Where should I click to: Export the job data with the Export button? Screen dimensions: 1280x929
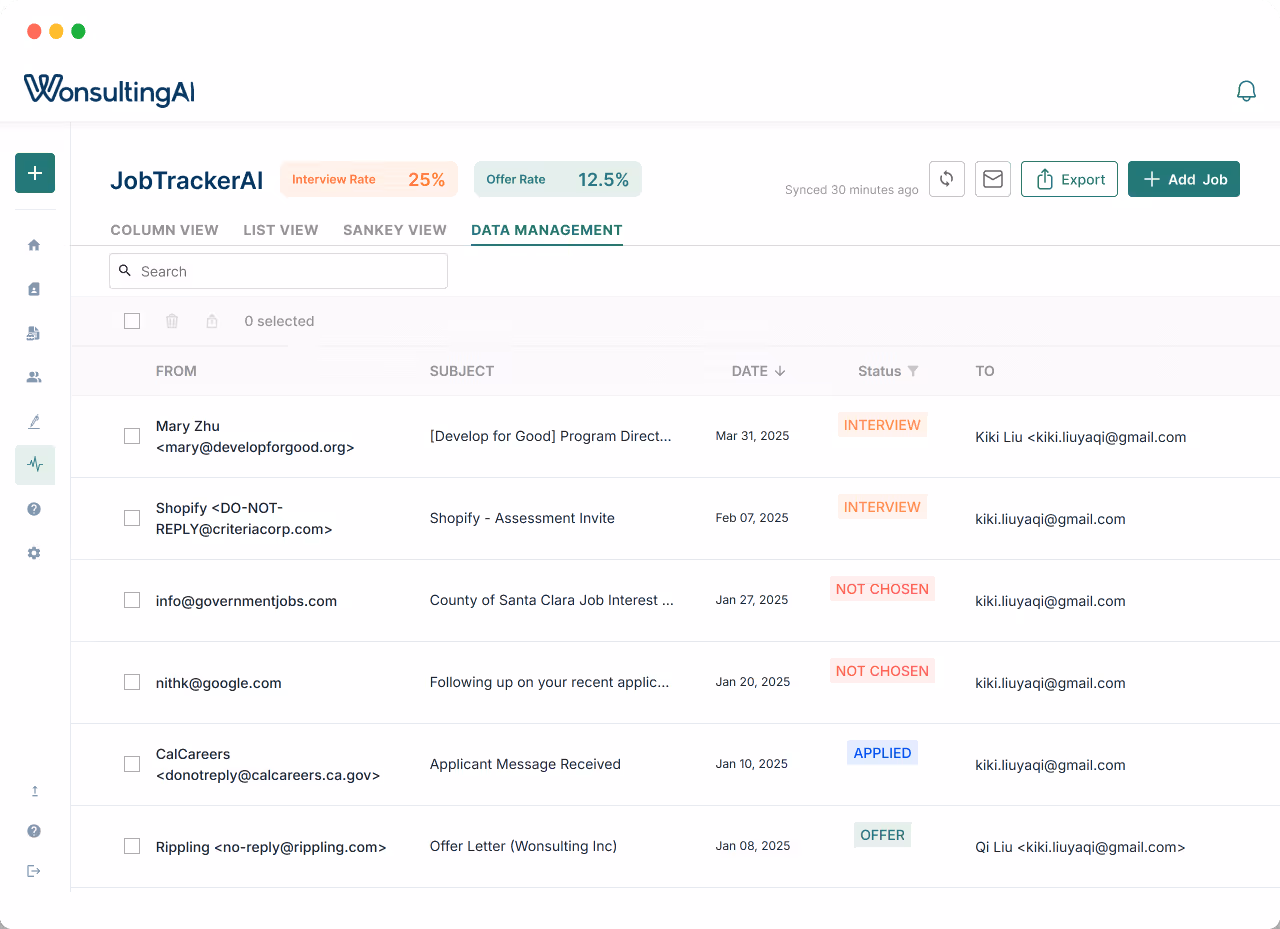click(x=1069, y=179)
